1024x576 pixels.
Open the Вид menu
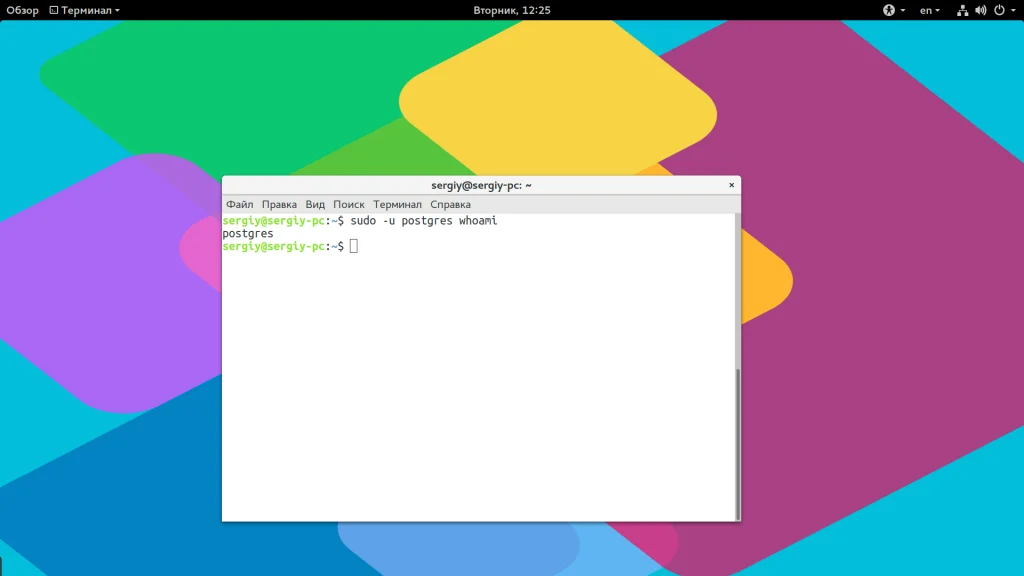pyautogui.click(x=315, y=204)
